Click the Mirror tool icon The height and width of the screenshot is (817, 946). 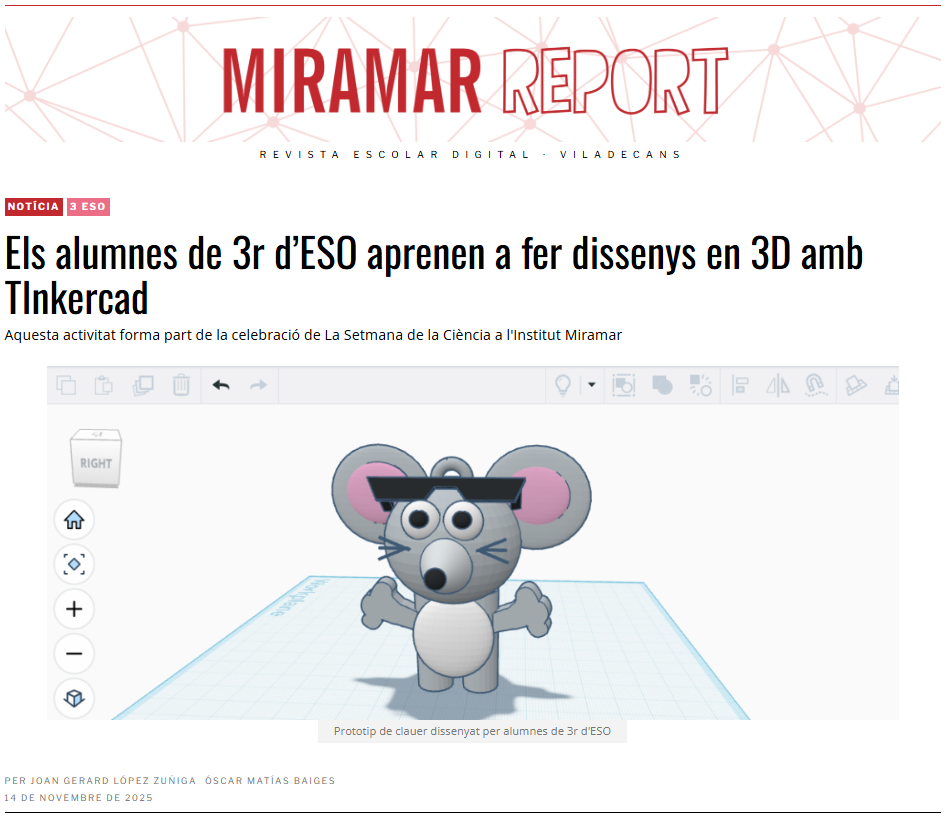(778, 385)
